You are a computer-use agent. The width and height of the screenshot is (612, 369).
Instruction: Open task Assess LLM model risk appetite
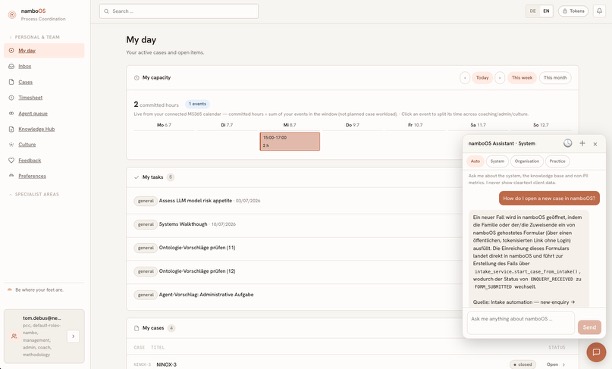coord(195,201)
